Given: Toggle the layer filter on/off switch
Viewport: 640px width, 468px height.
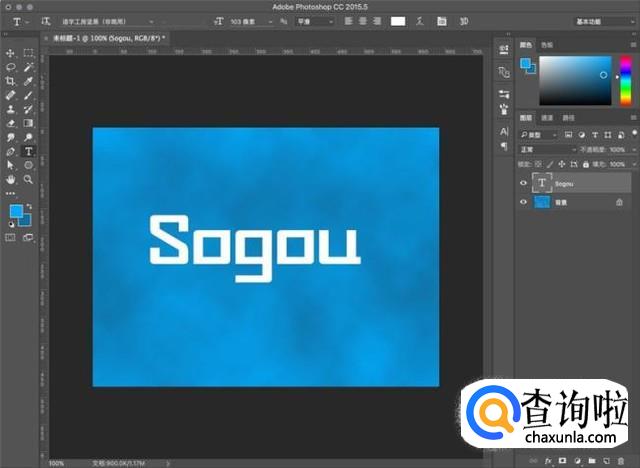Looking at the screenshot, I should tap(633, 134).
